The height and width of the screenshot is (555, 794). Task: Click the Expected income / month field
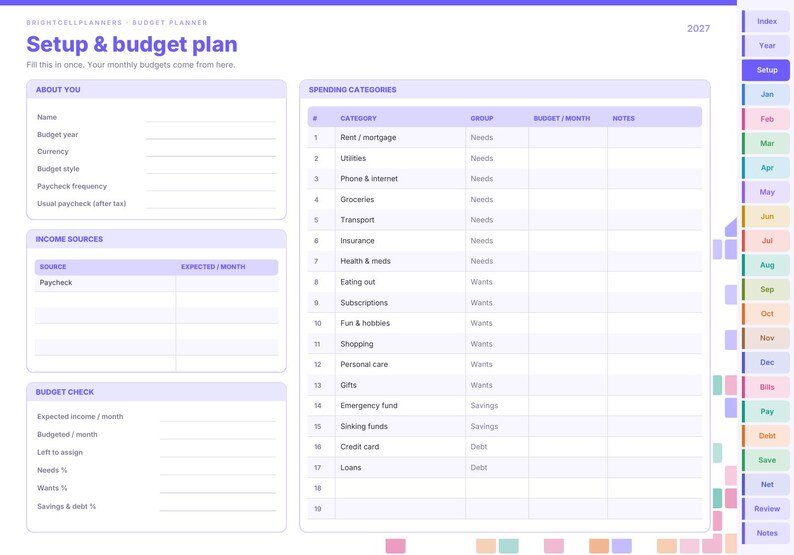[218, 416]
